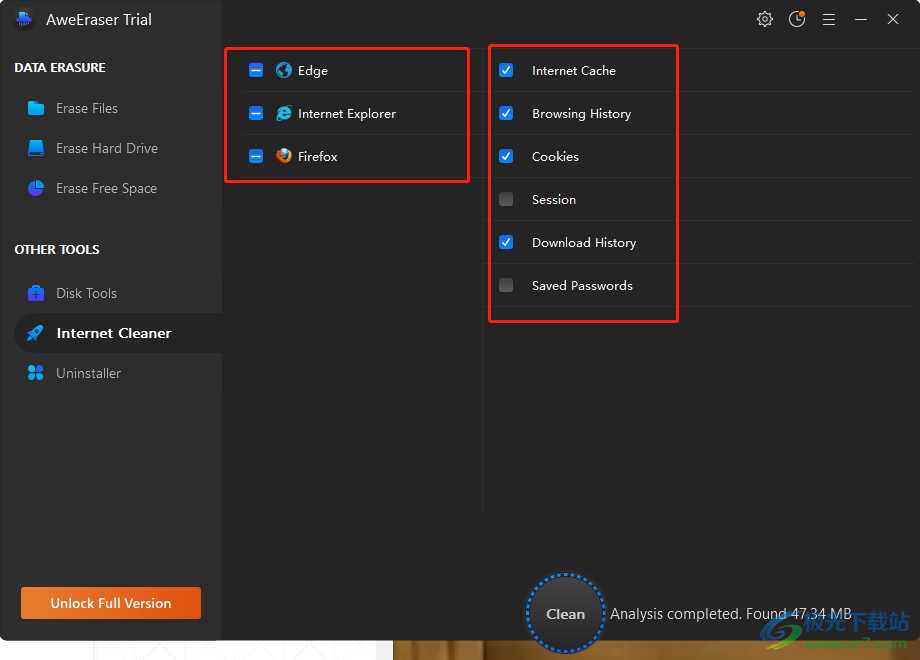
Task: Click the Cookies label
Action: pyautogui.click(x=555, y=157)
